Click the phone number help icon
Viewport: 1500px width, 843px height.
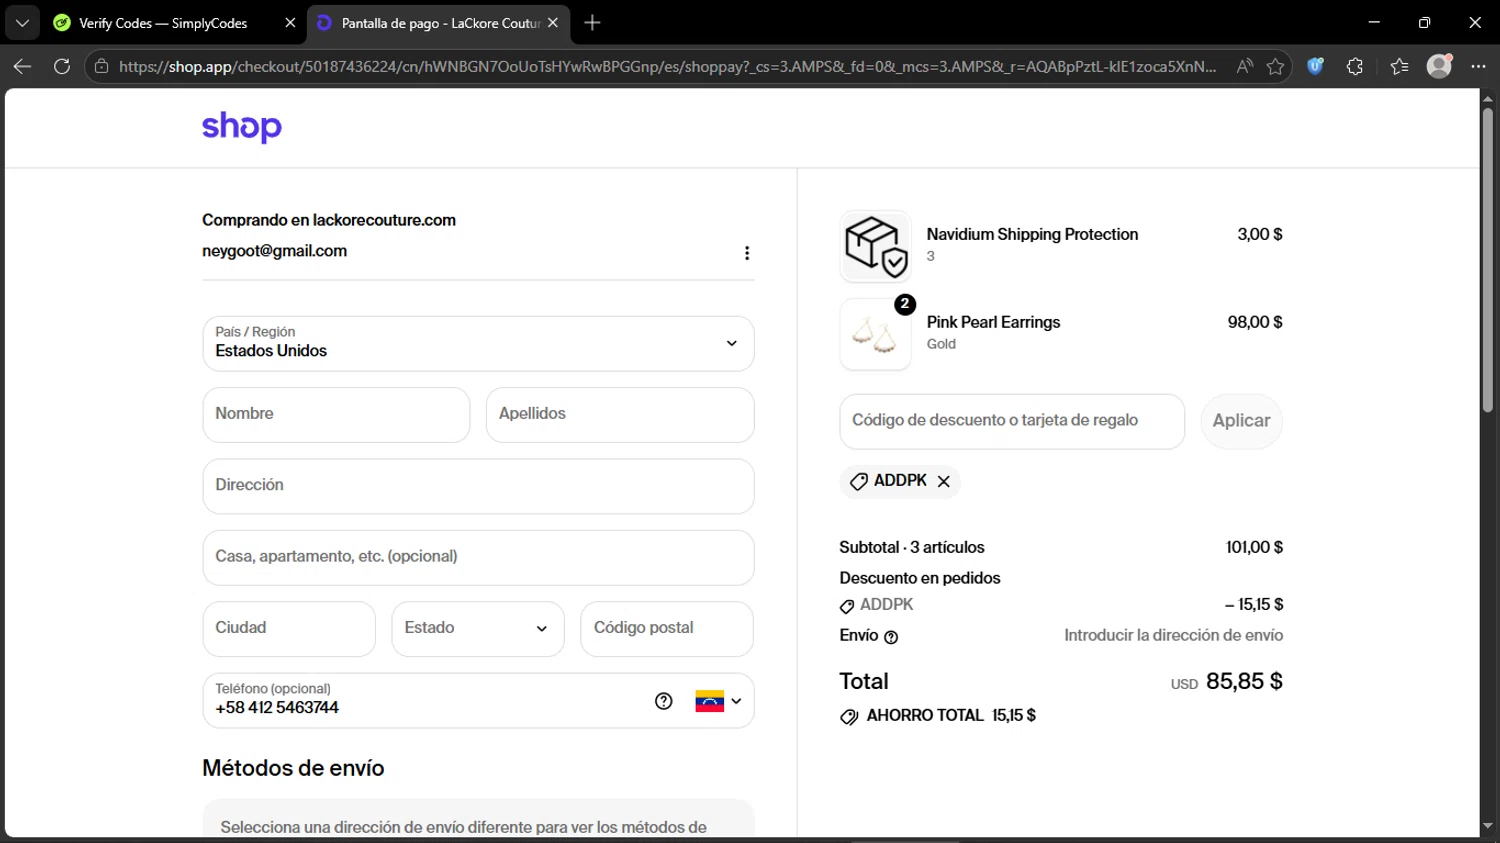[664, 701]
